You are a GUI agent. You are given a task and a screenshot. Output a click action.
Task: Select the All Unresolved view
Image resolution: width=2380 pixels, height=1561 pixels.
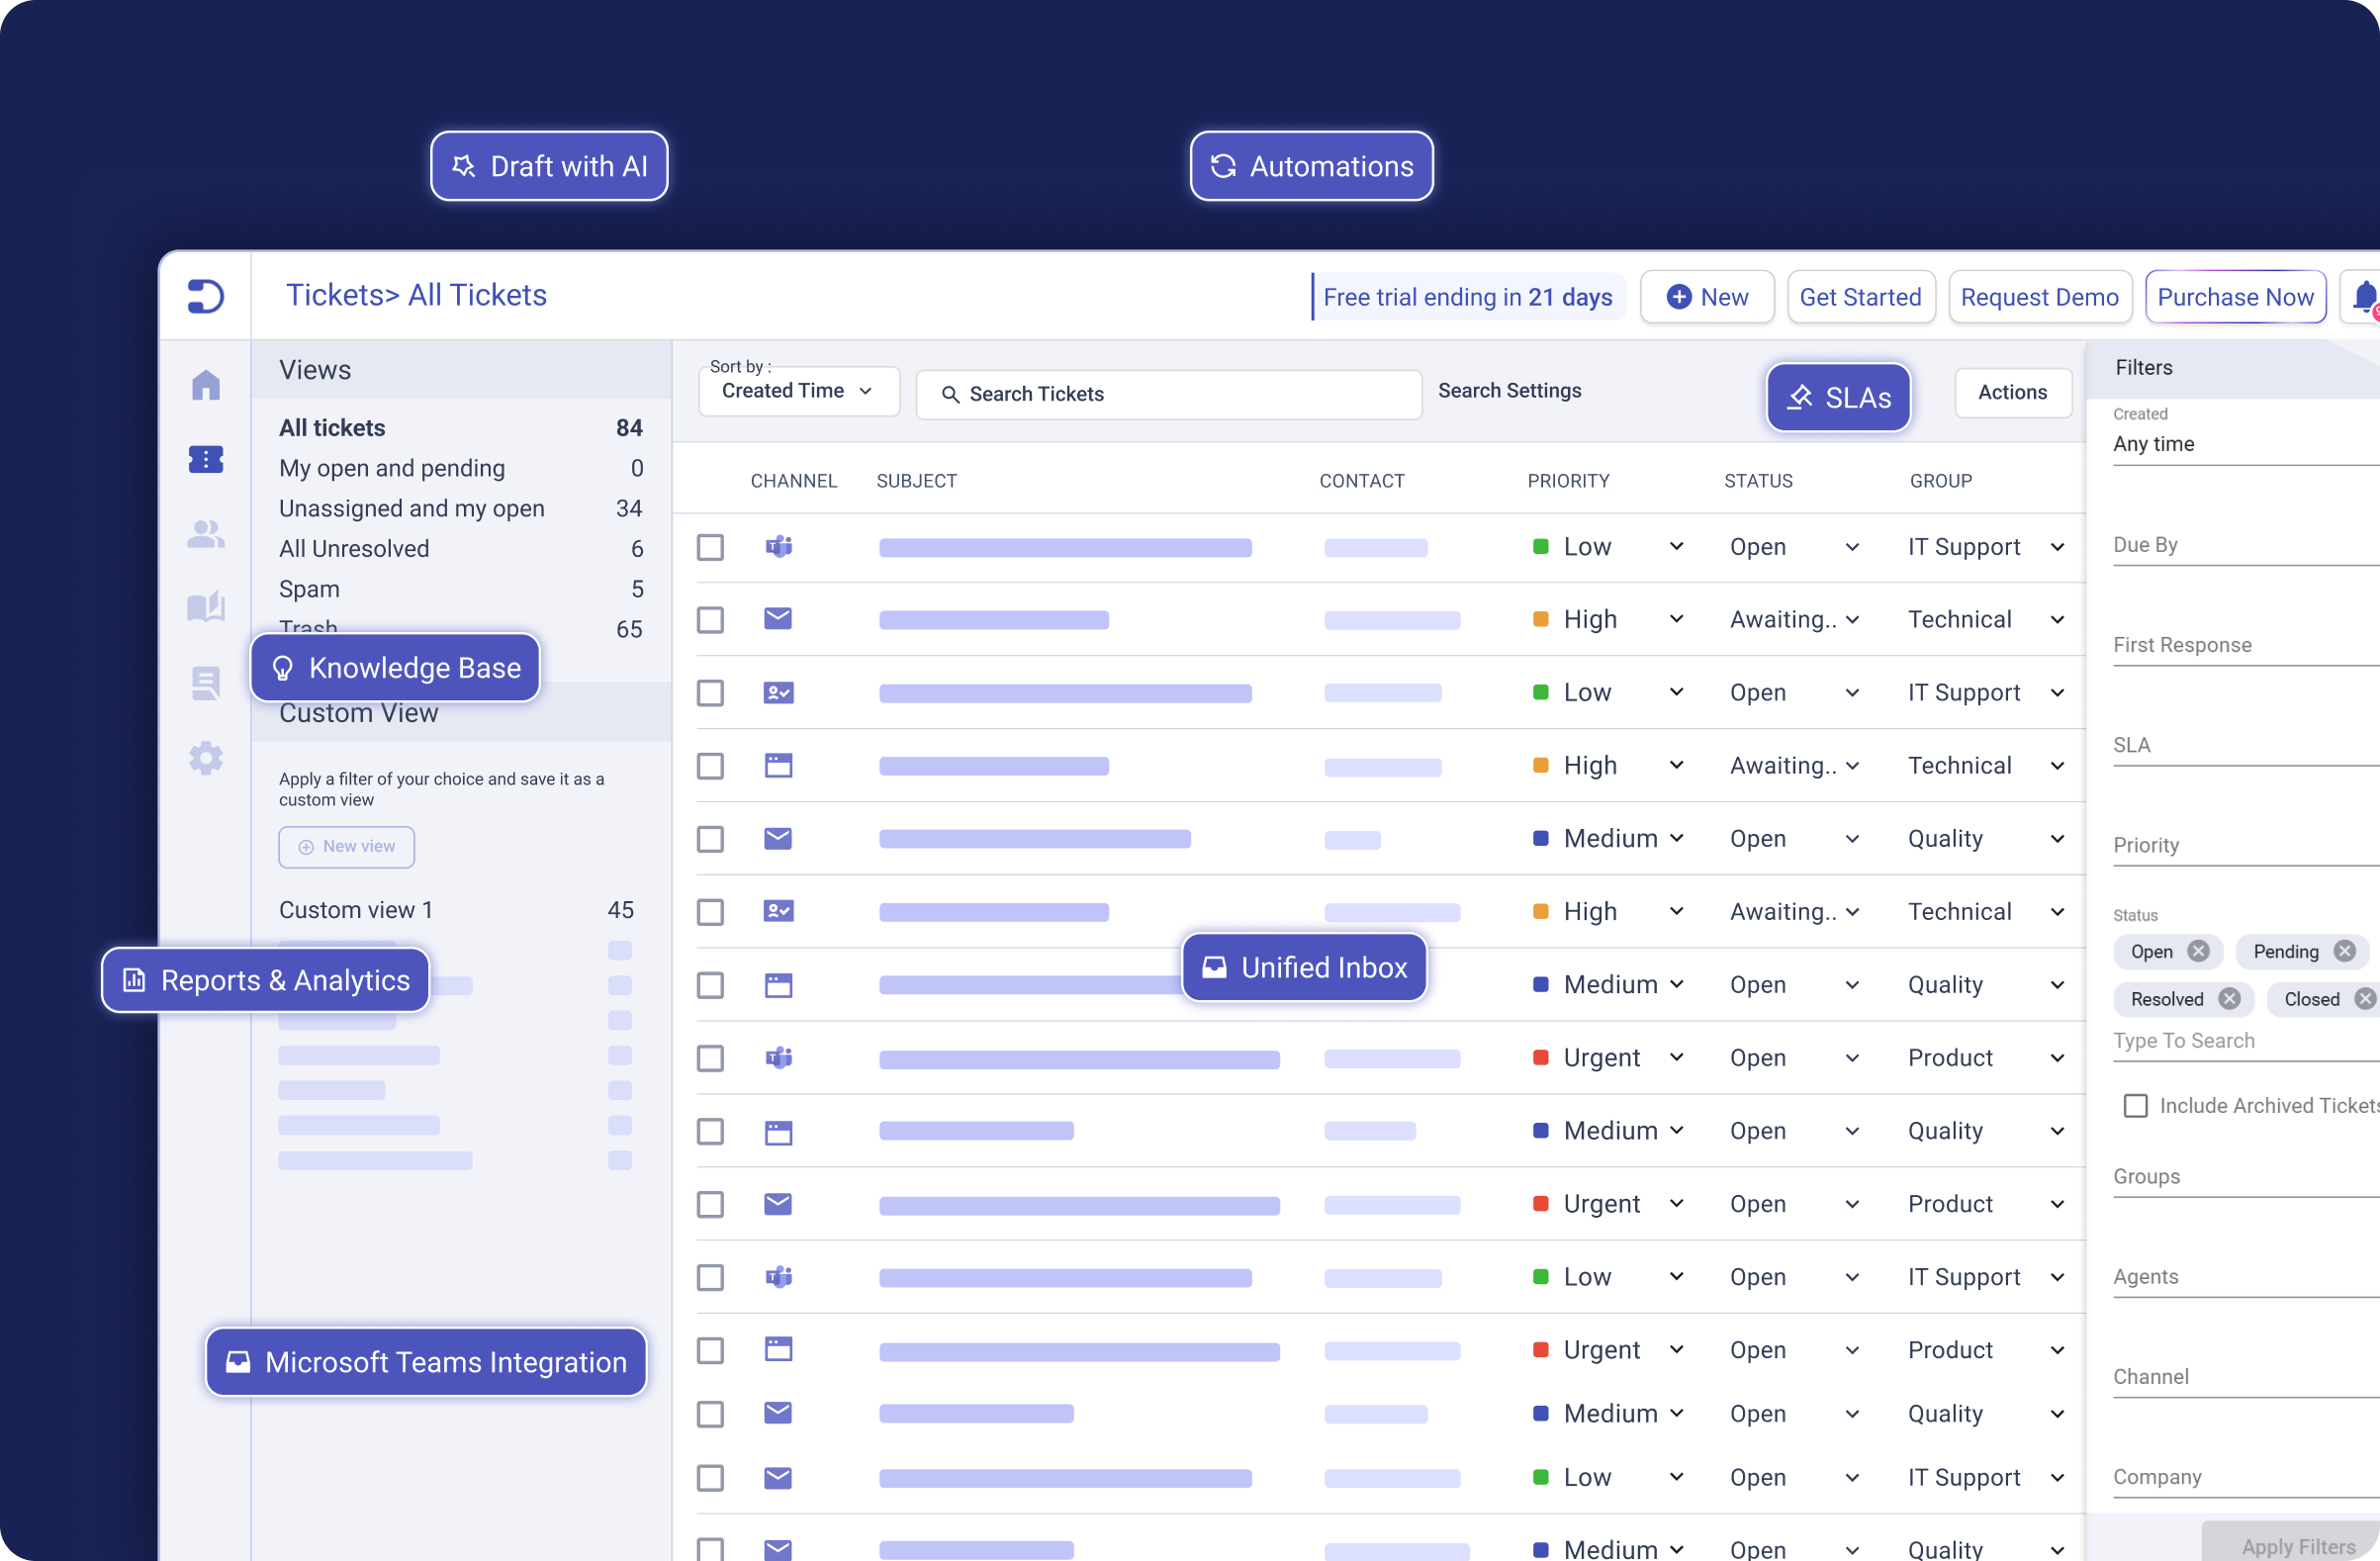[354, 549]
